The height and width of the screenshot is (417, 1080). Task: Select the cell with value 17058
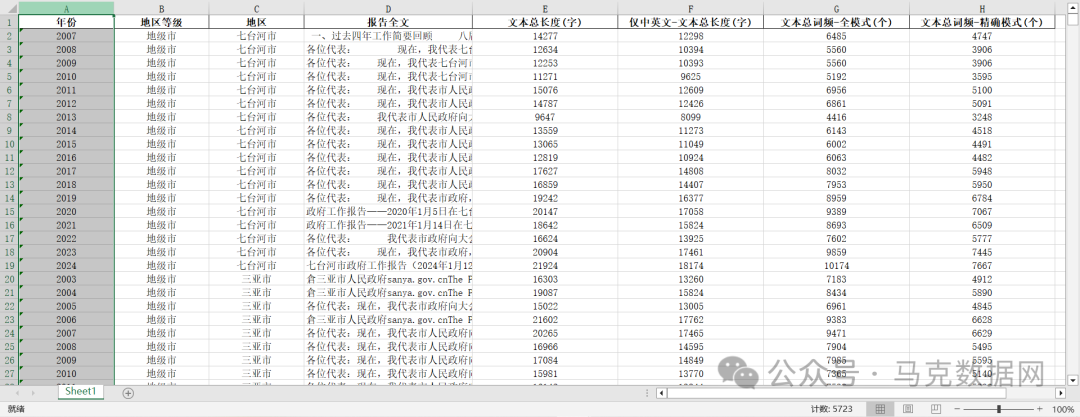tap(691, 212)
